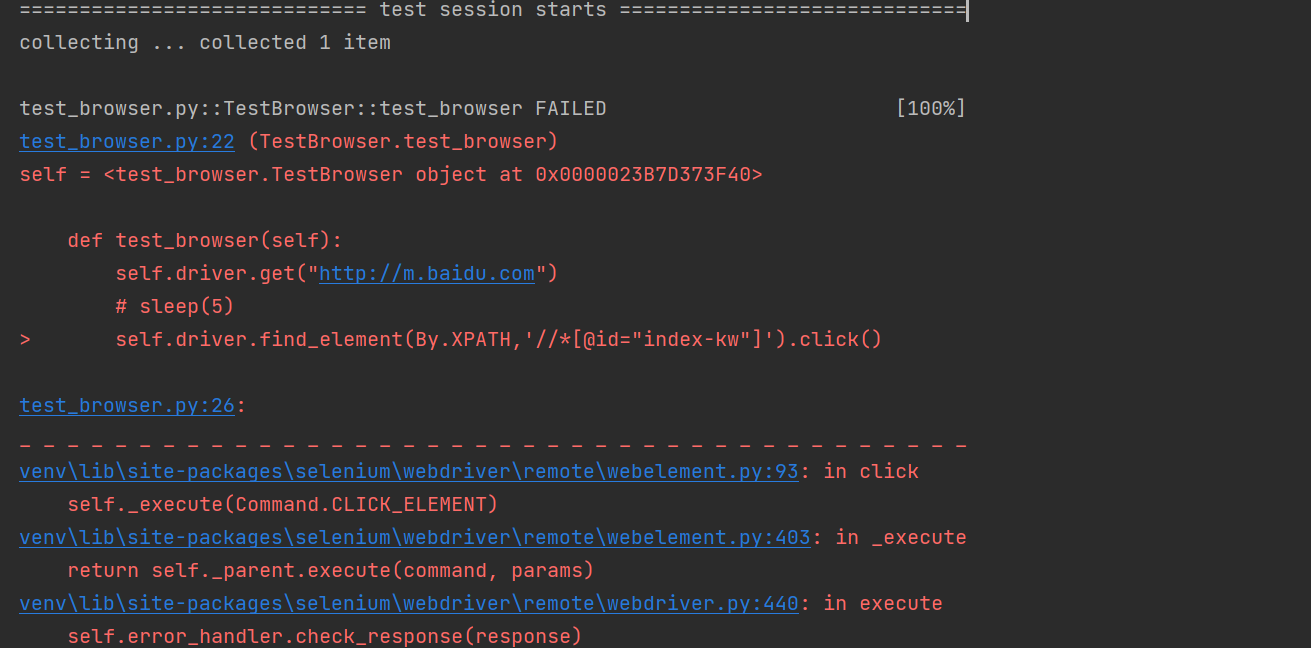The image size is (1311, 648).
Task: Click the 'def test_browser(self):' line
Action: pyautogui.click(x=205, y=240)
